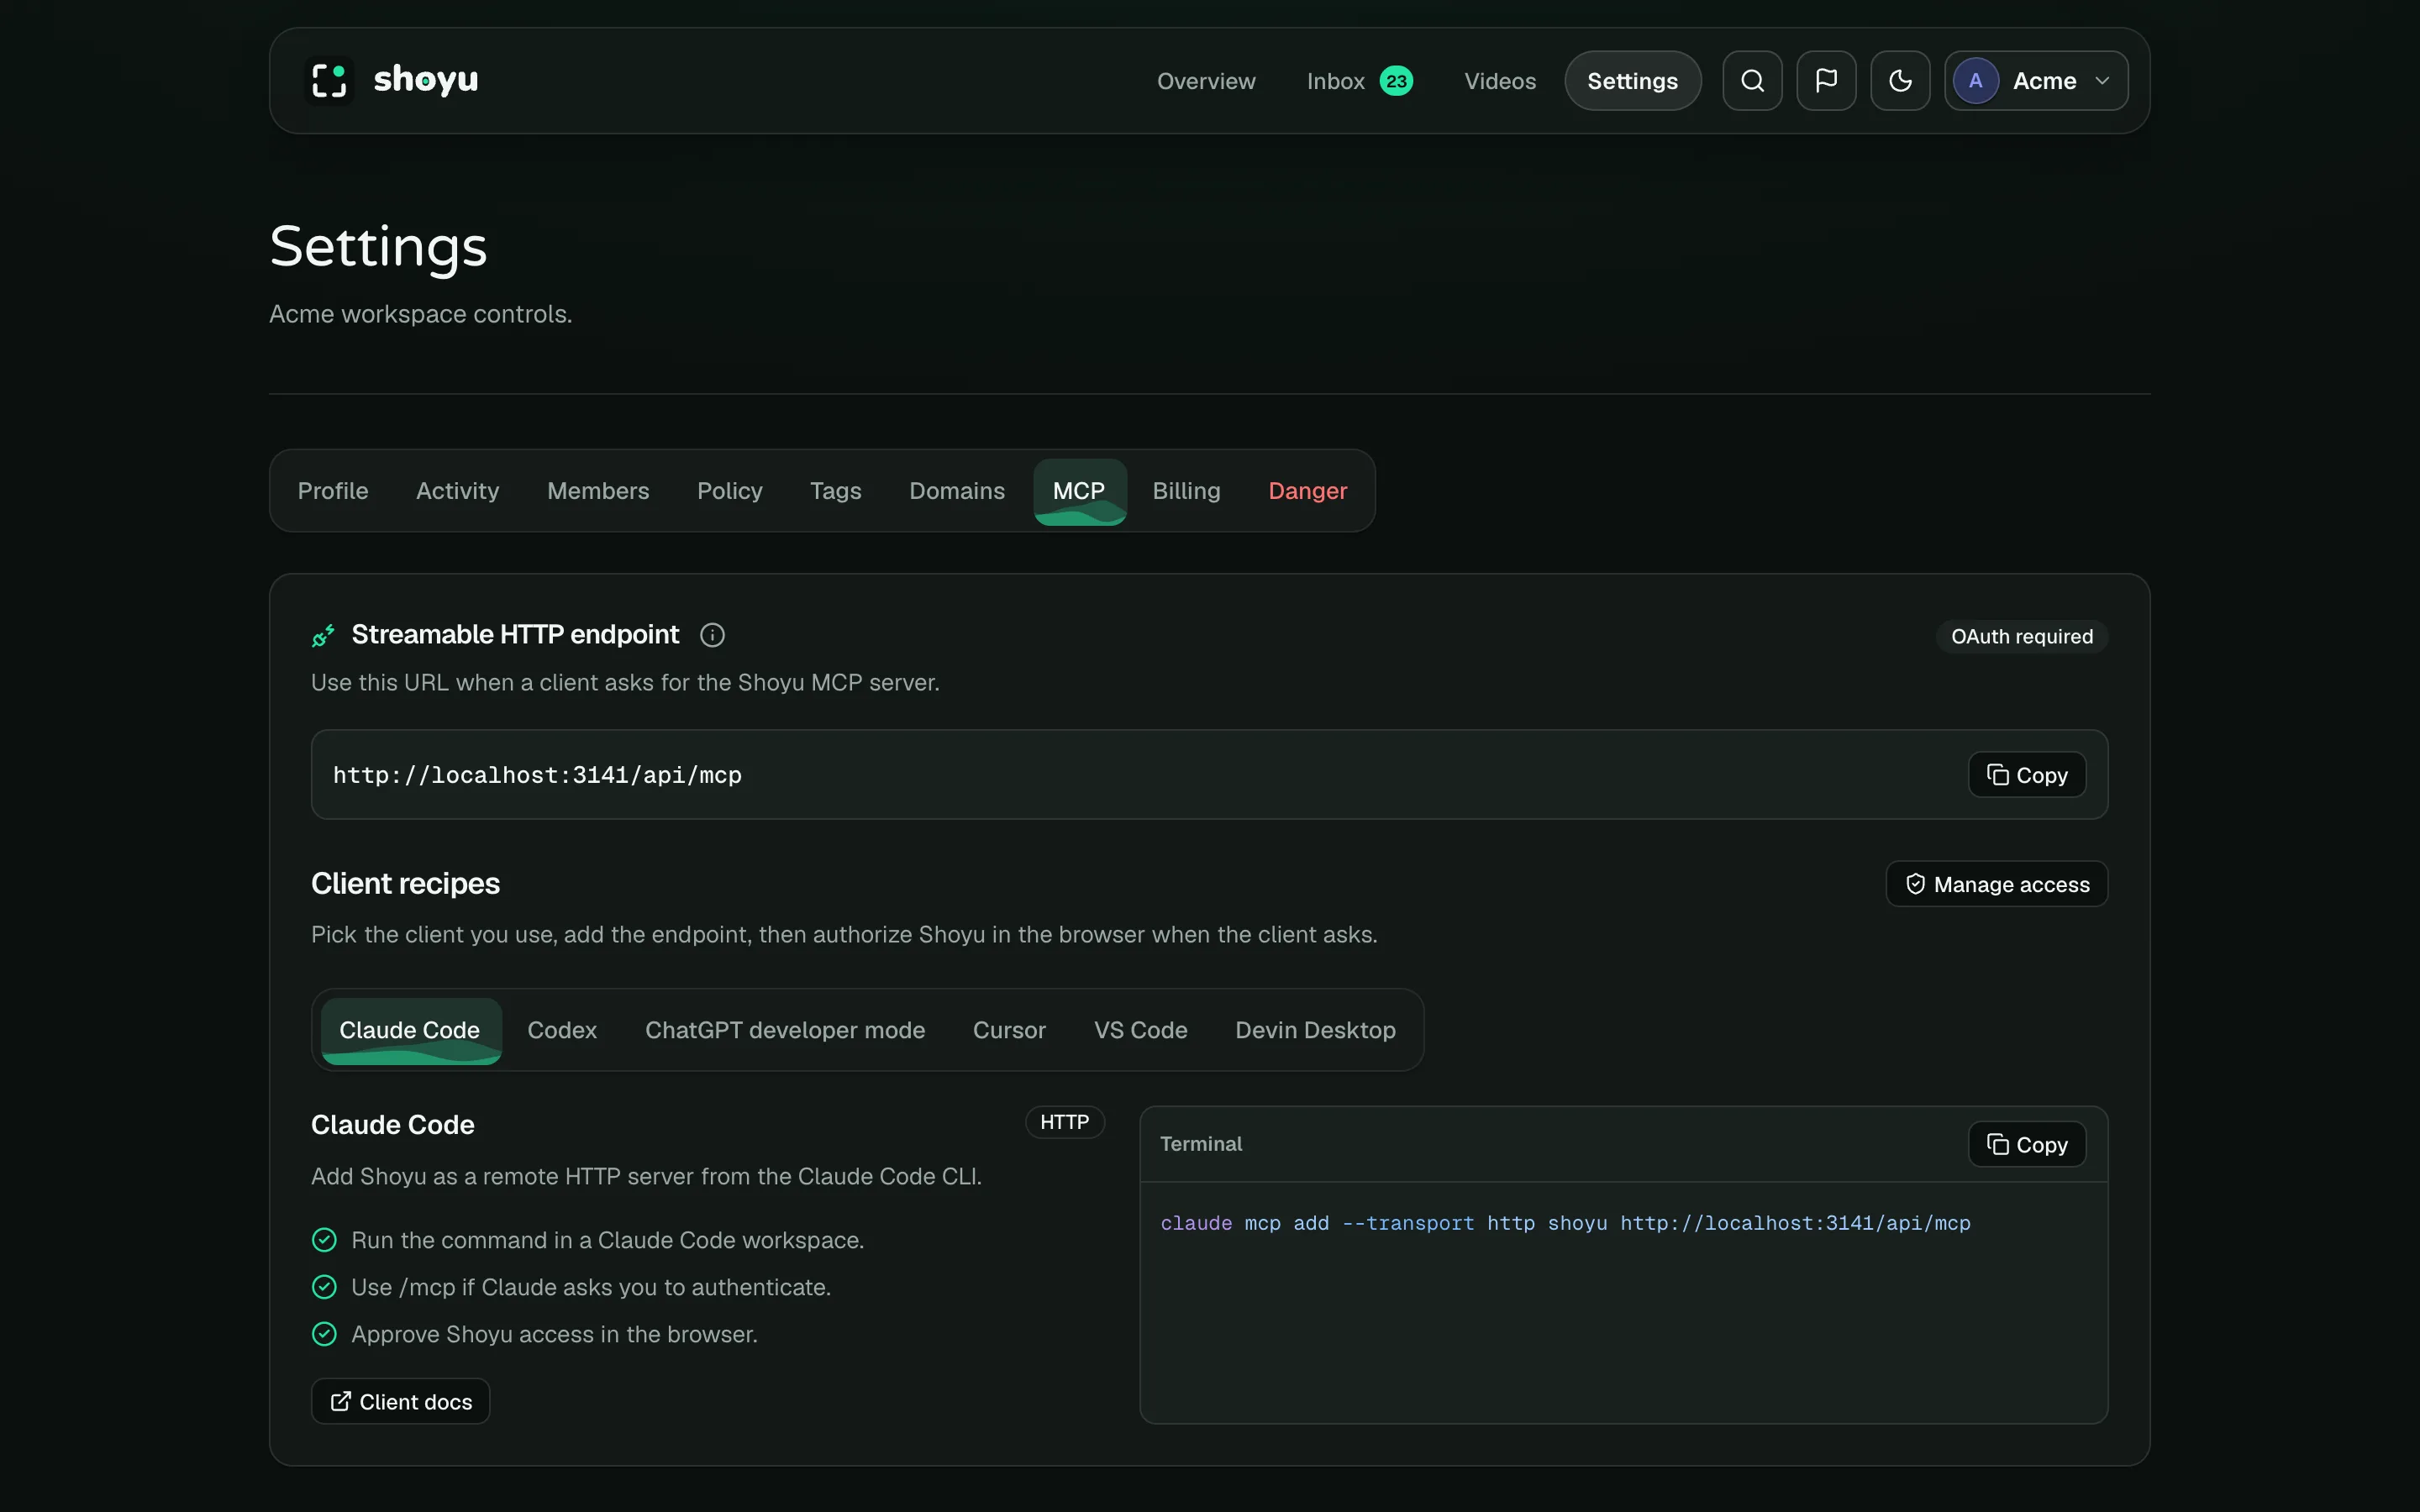Copy the endpoint URL
The height and width of the screenshot is (1512, 2420).
(2027, 775)
